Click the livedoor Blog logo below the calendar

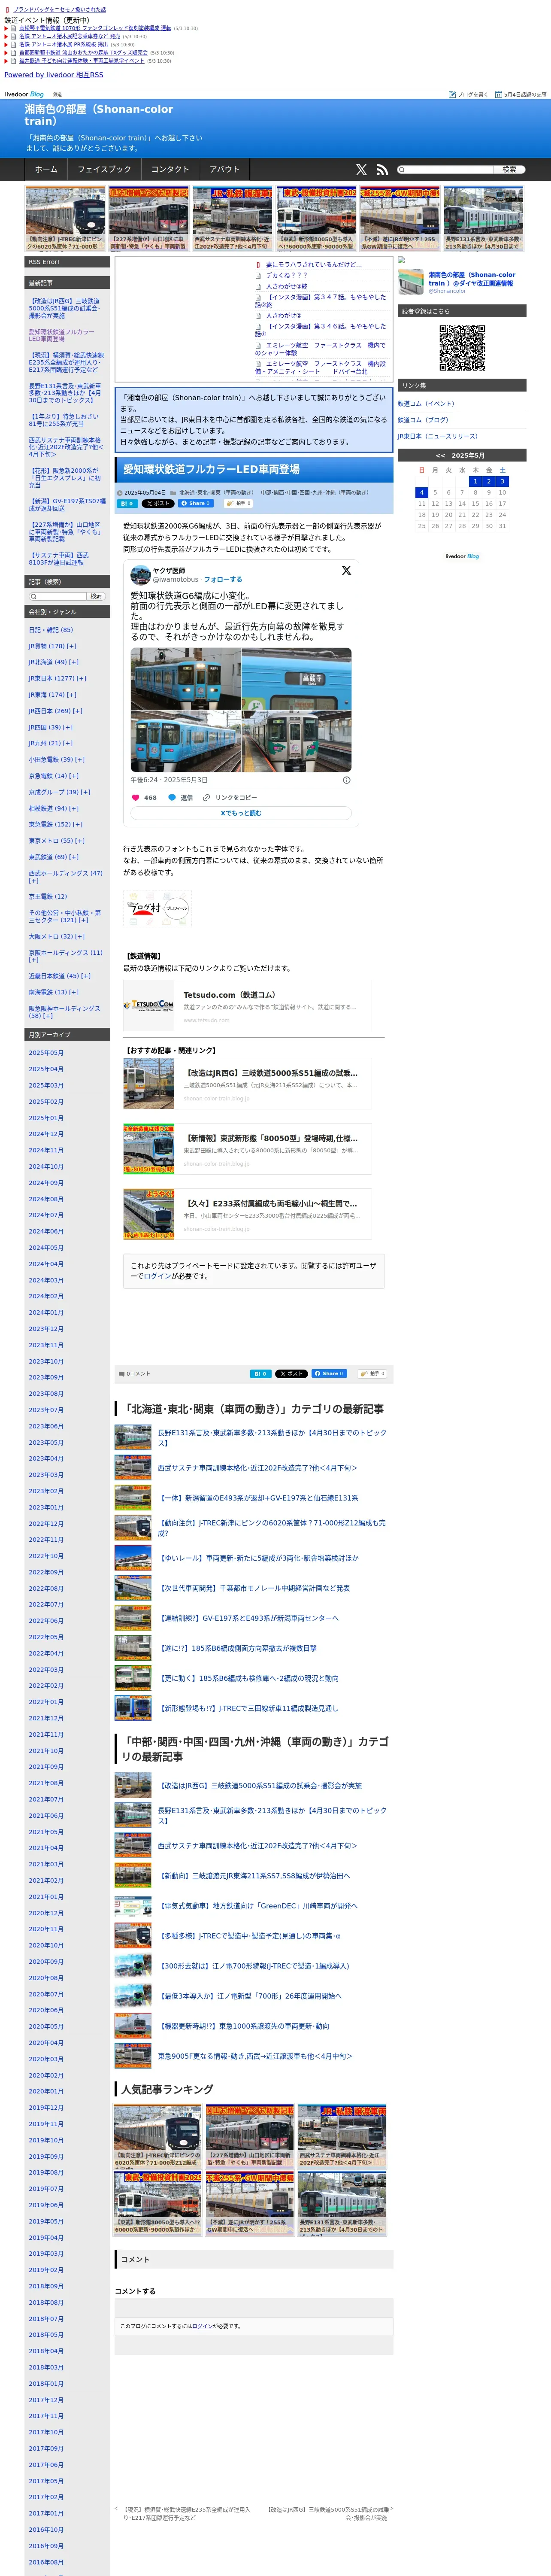tap(462, 557)
